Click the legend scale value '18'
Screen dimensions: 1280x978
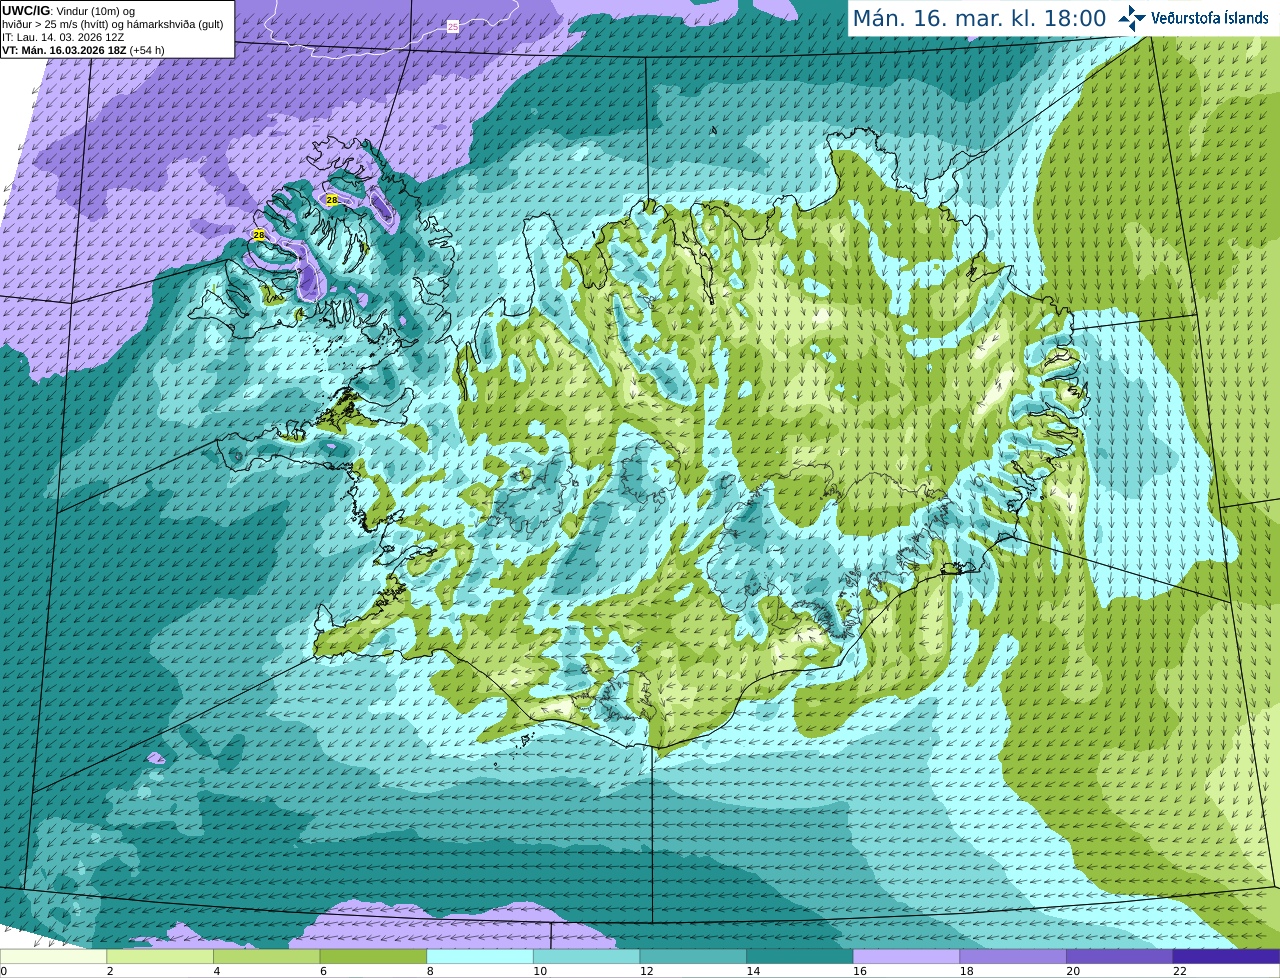[966, 971]
